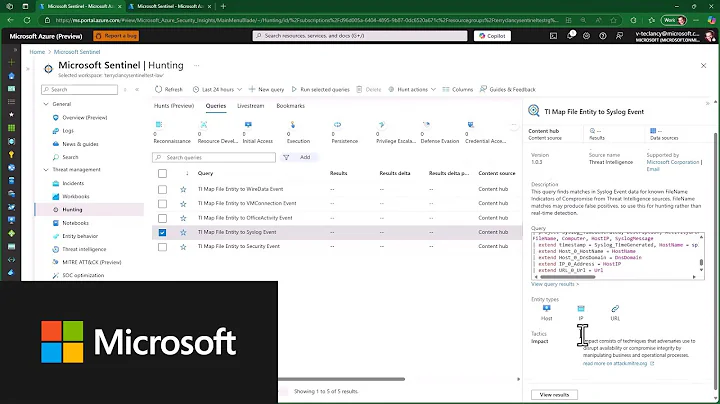Favorite the Syslog Event query star

click(183, 232)
